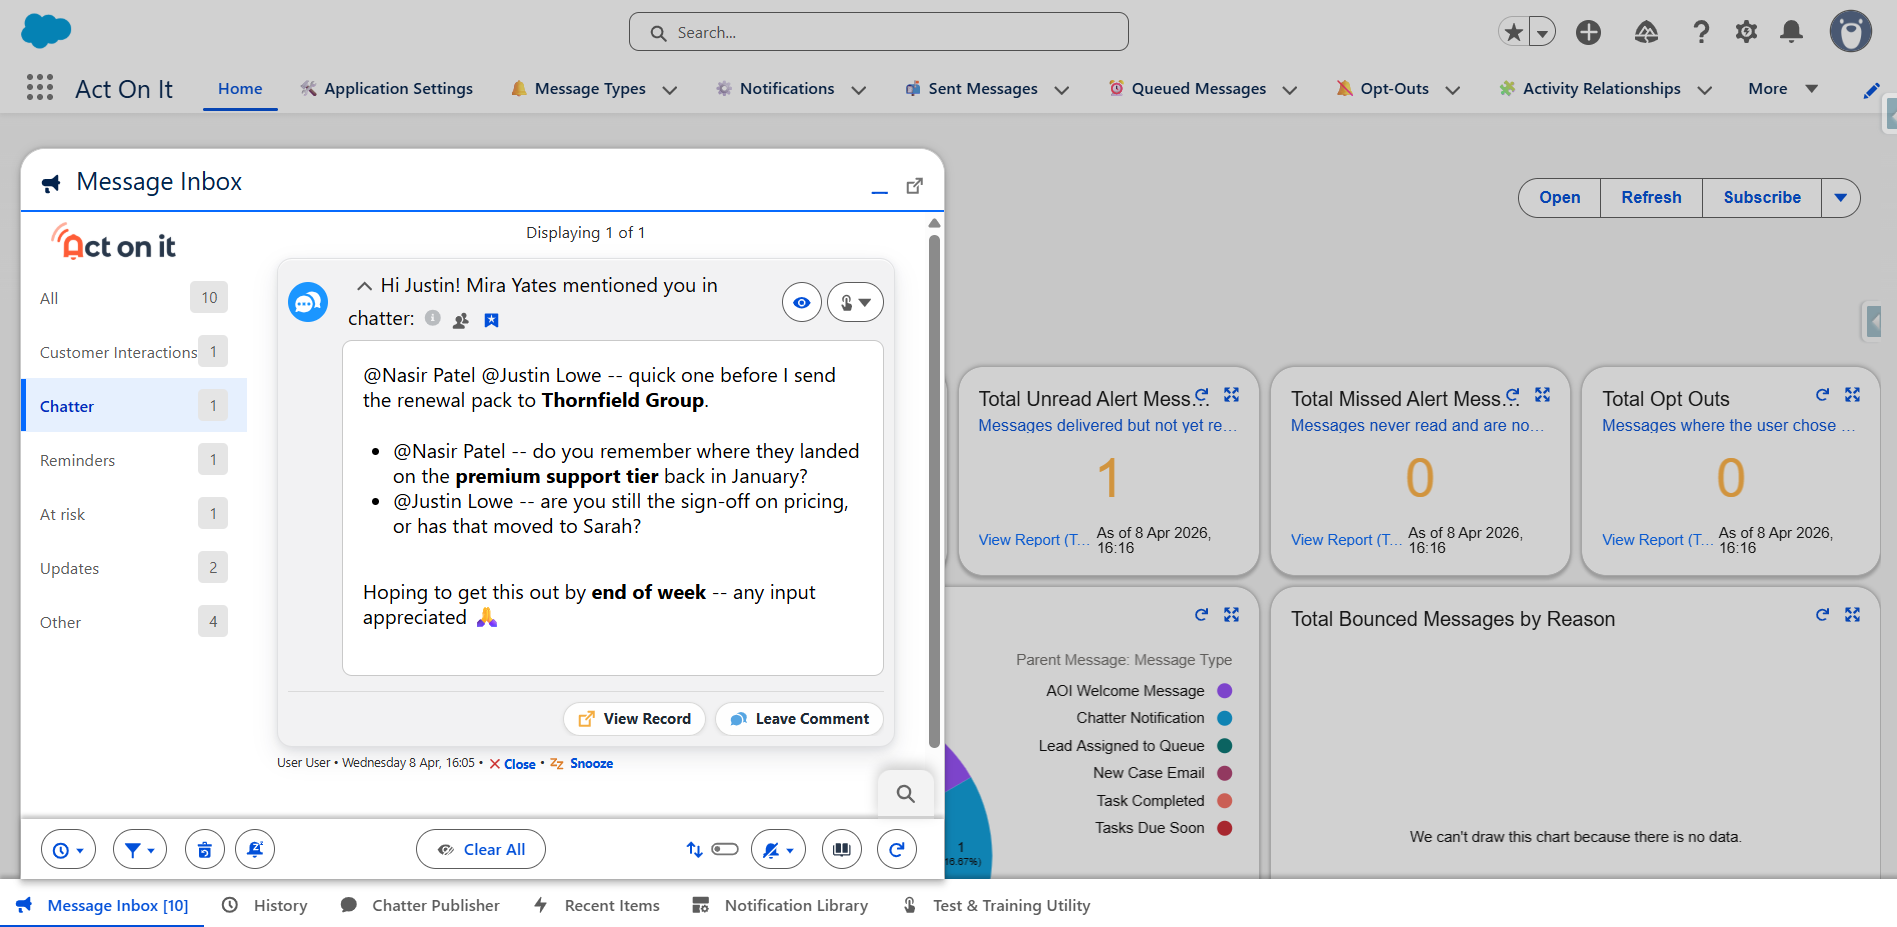Viewport: 1897px width, 927px height.
Task: Click the refresh icon in Message Inbox toolbar
Action: (897, 849)
